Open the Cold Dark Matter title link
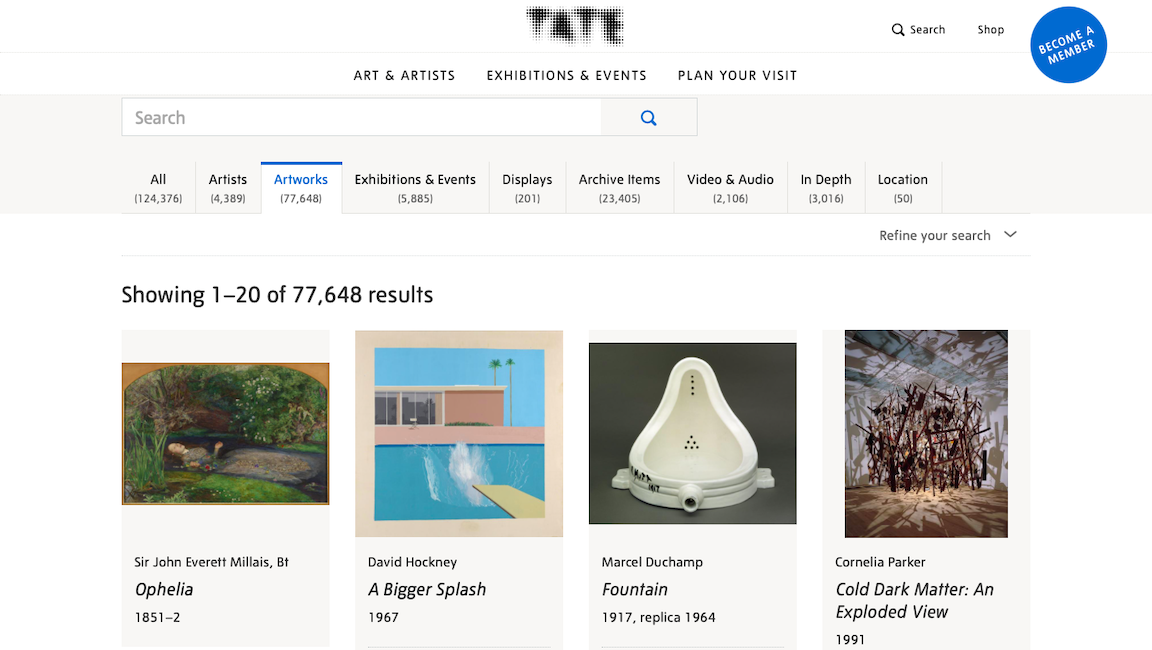This screenshot has width=1152, height=650. [x=914, y=600]
